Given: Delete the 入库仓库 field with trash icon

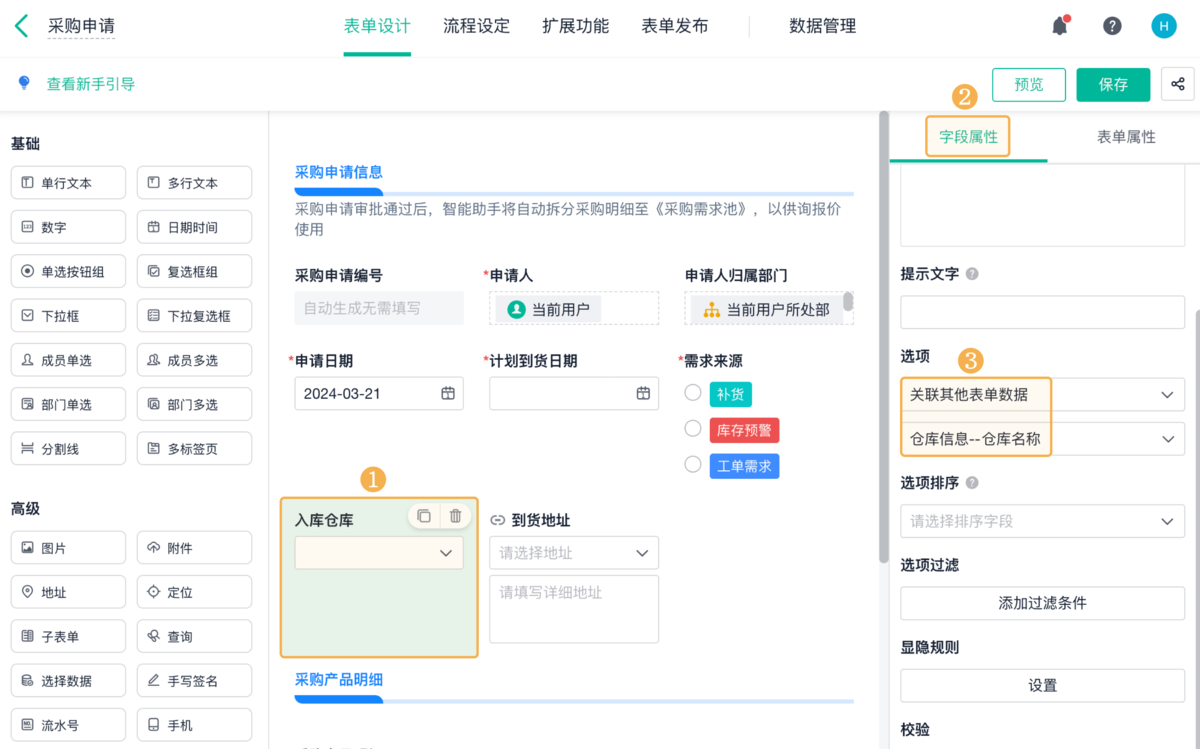Looking at the screenshot, I should (x=456, y=516).
